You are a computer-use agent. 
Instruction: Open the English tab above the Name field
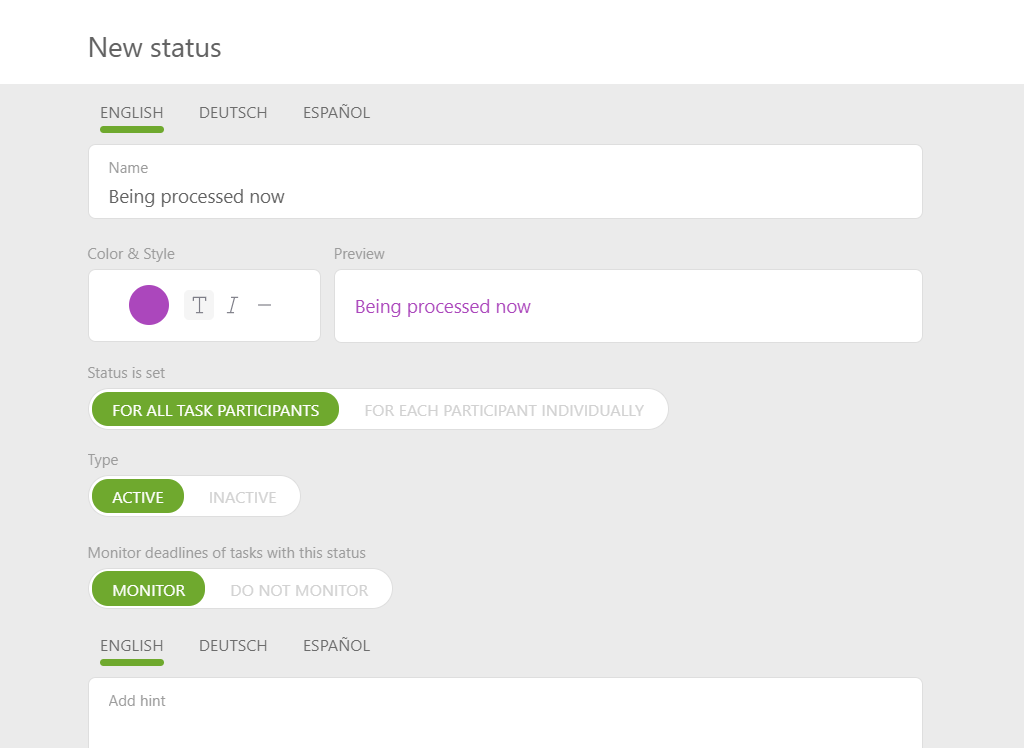click(x=132, y=113)
